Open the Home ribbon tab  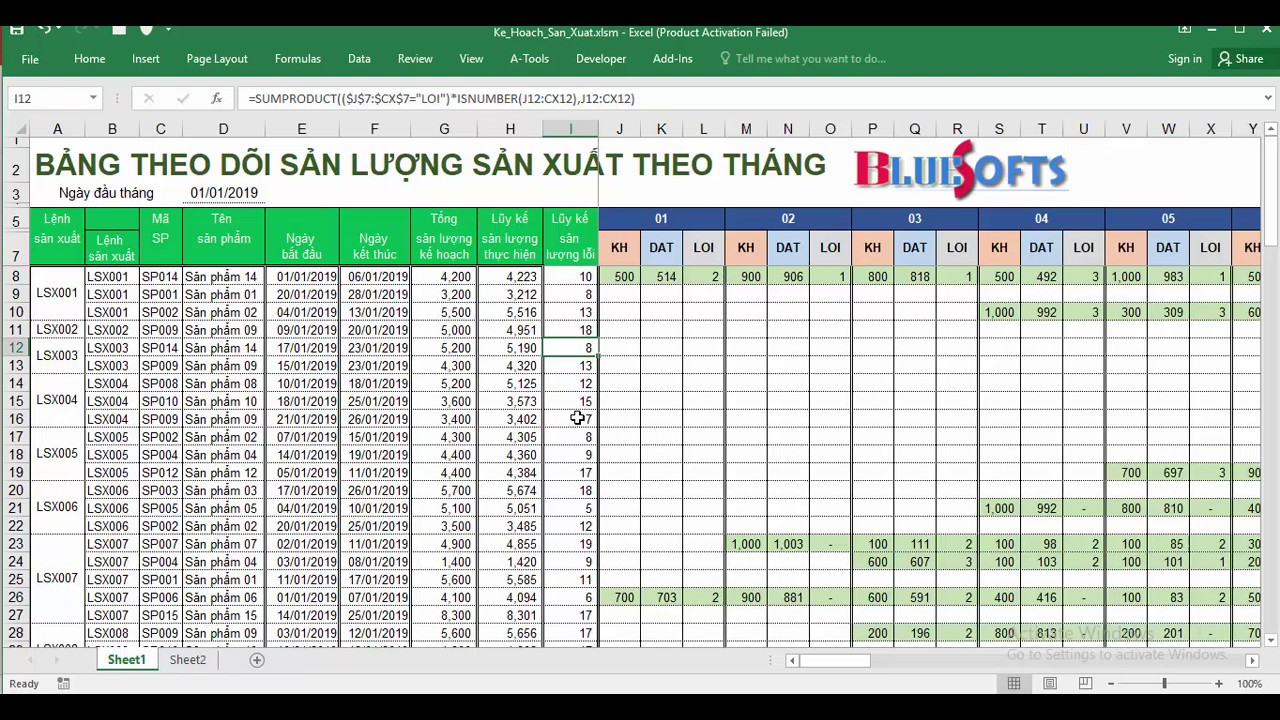pos(89,59)
